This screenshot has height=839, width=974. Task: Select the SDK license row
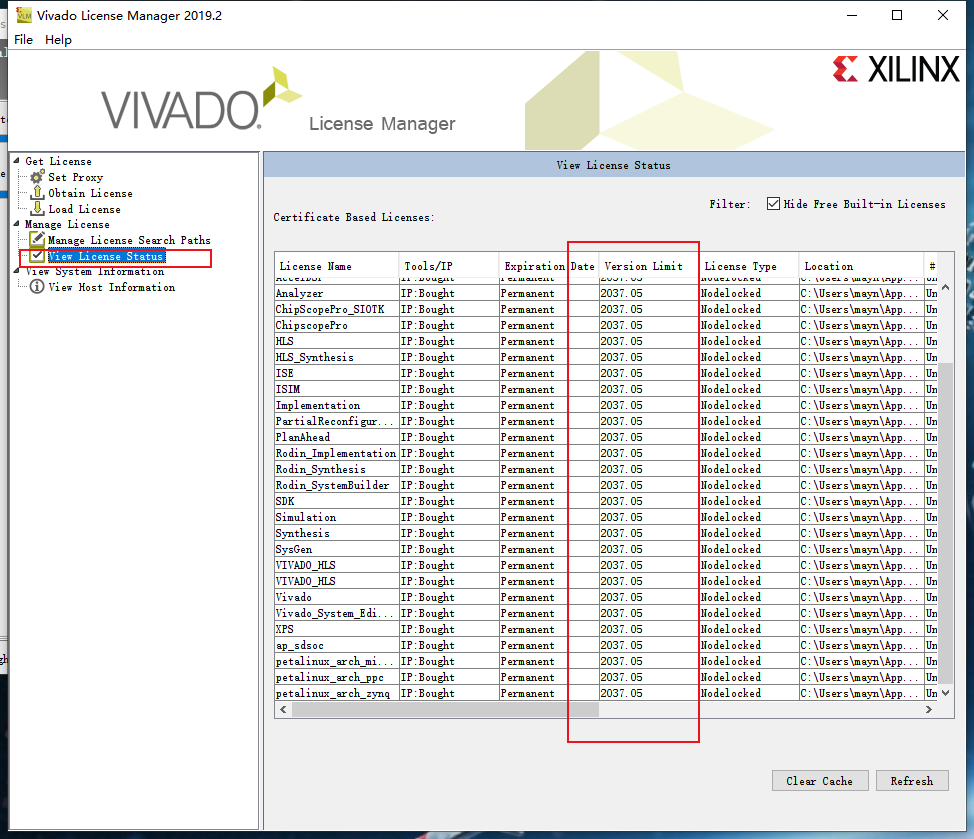pyautogui.click(x=606, y=501)
